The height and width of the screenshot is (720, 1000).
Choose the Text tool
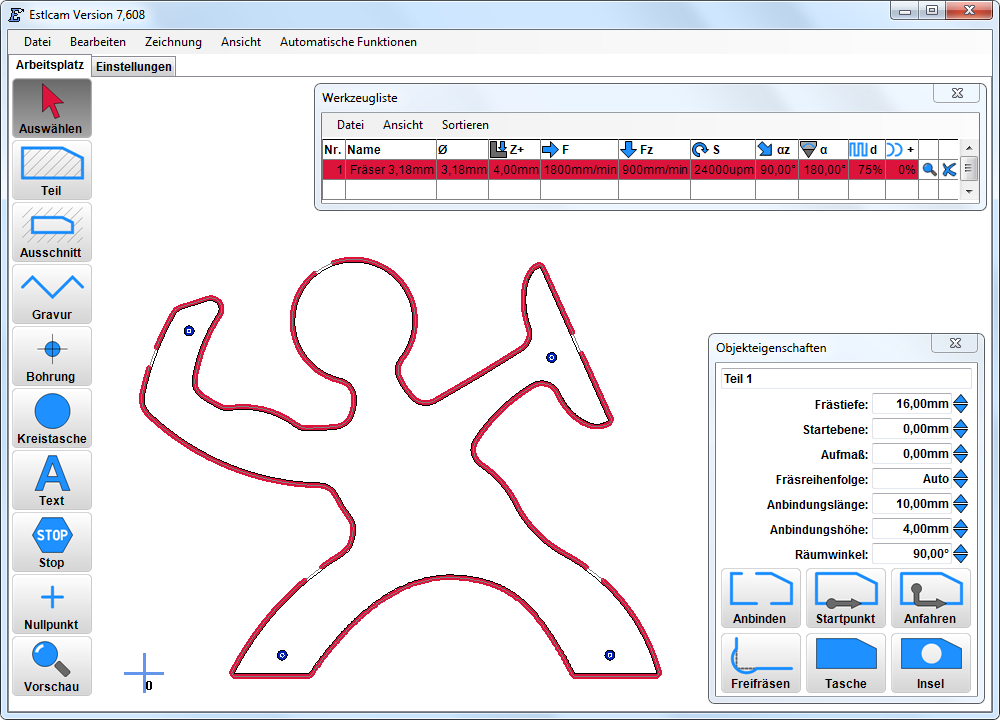coord(52,480)
